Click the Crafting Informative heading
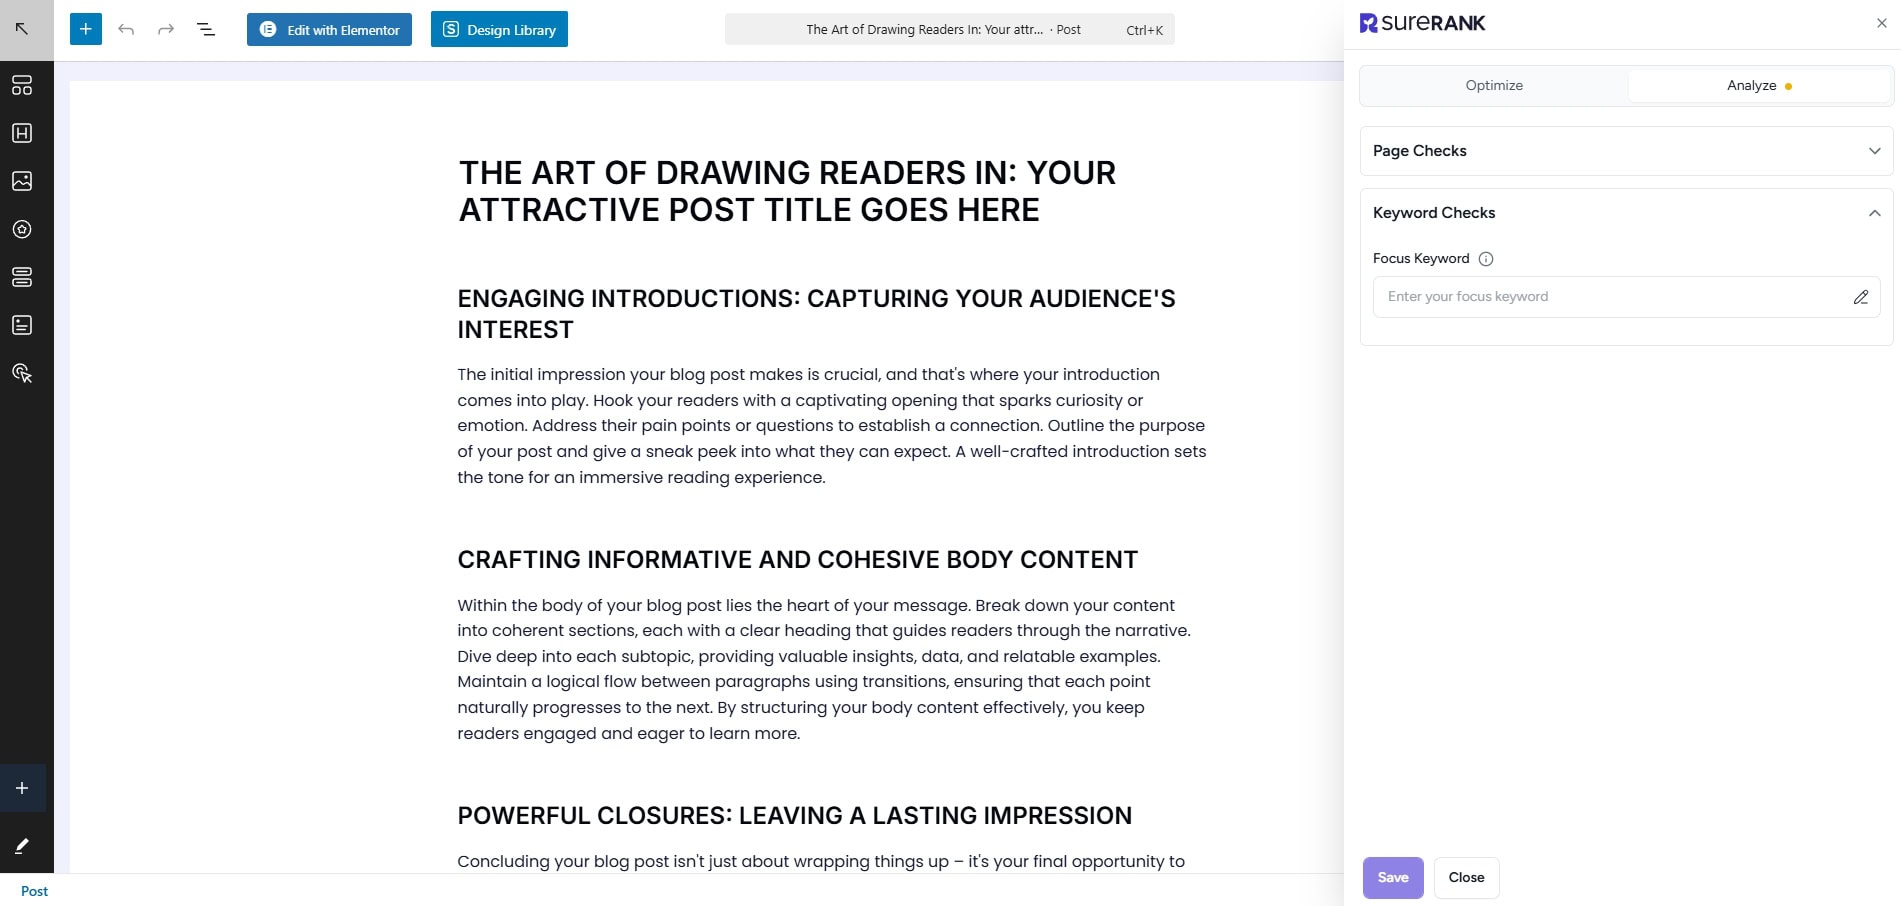This screenshot has height=906, width=1901. pos(797,560)
